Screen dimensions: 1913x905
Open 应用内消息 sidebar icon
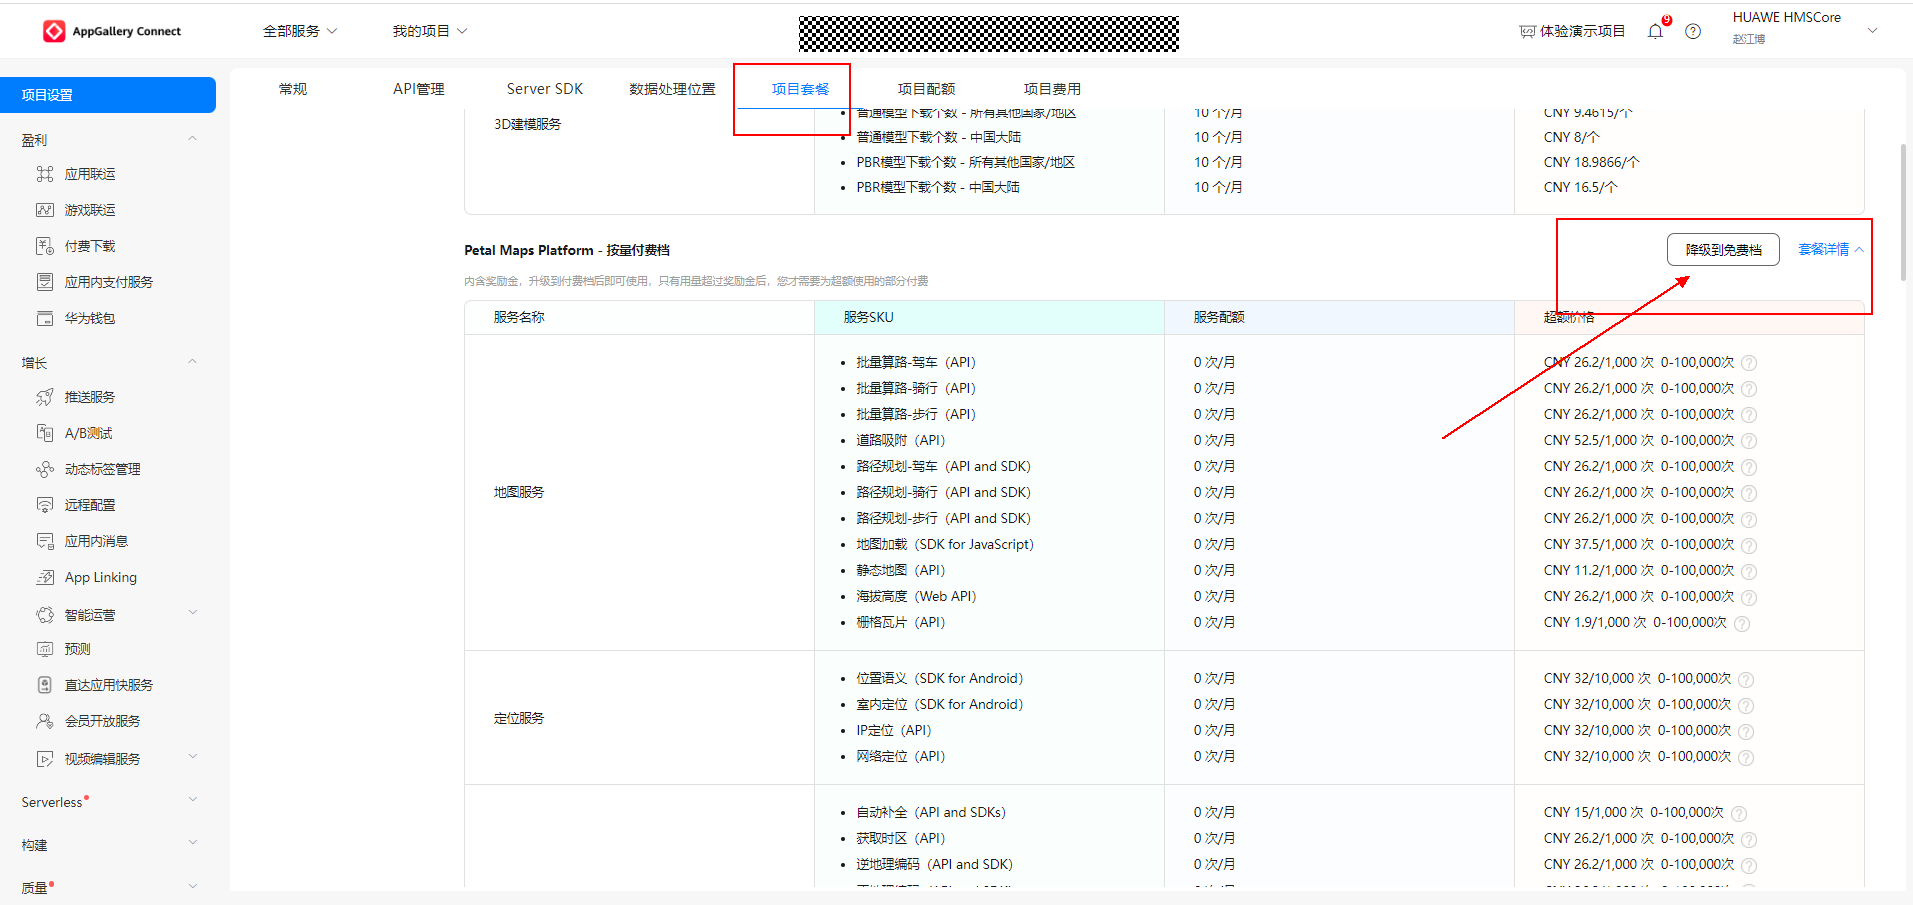[x=45, y=541]
